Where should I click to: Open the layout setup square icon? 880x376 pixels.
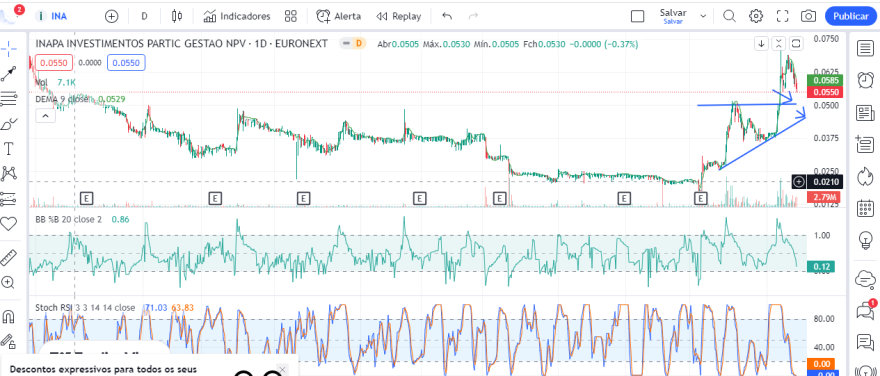638,16
